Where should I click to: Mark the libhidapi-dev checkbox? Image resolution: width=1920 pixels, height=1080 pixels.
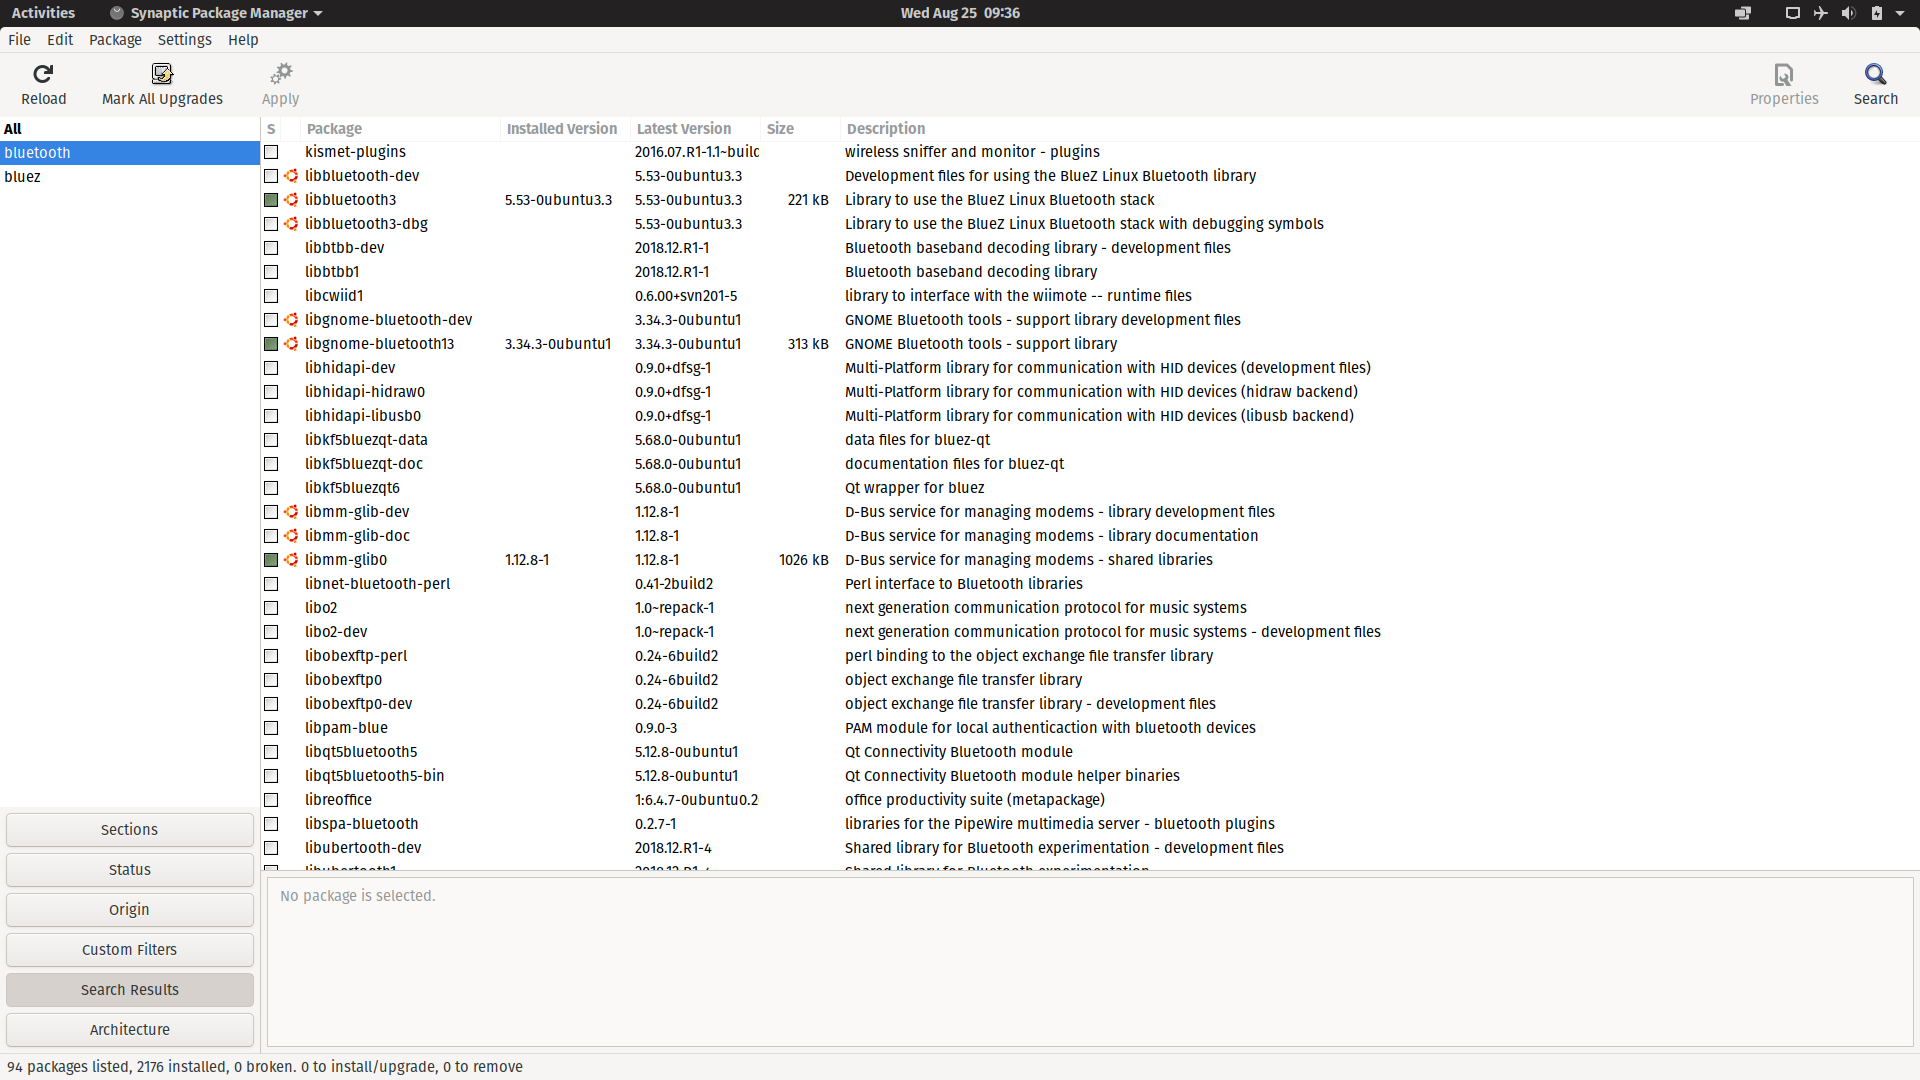point(271,368)
